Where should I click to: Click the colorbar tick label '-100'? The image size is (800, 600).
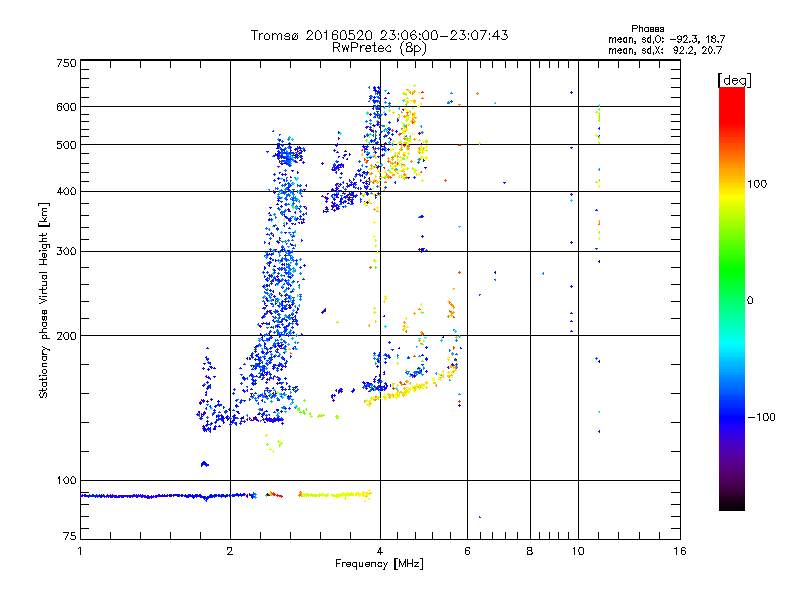coord(761,417)
